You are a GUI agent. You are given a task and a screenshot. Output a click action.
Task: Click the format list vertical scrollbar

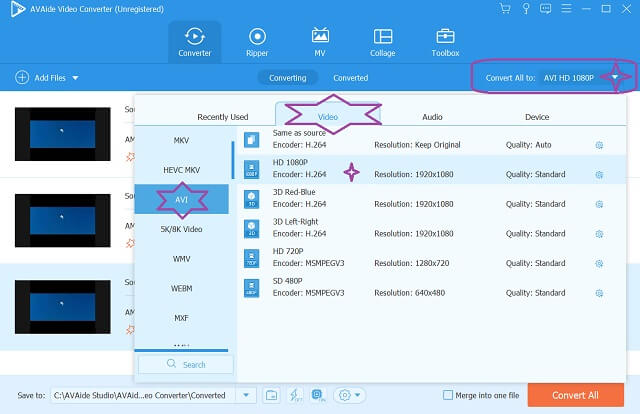[x=233, y=160]
